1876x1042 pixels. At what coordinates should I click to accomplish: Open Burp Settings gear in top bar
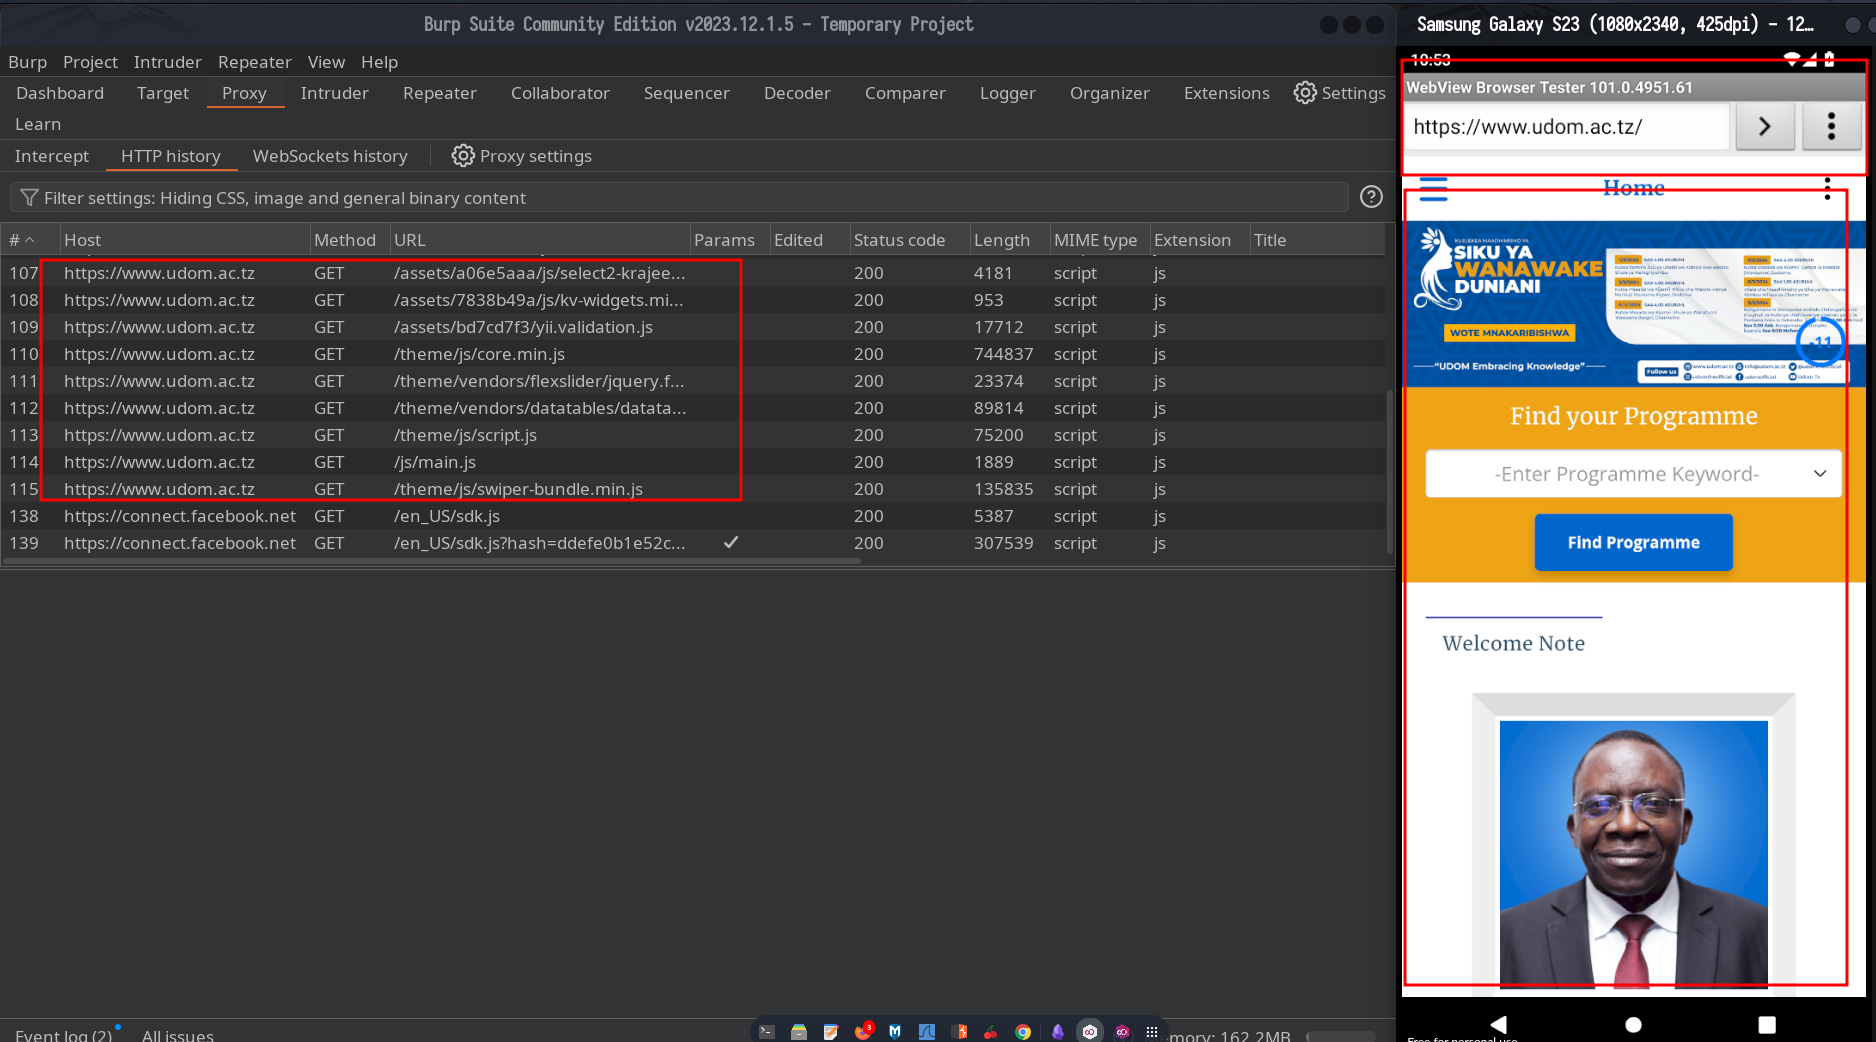[1305, 93]
